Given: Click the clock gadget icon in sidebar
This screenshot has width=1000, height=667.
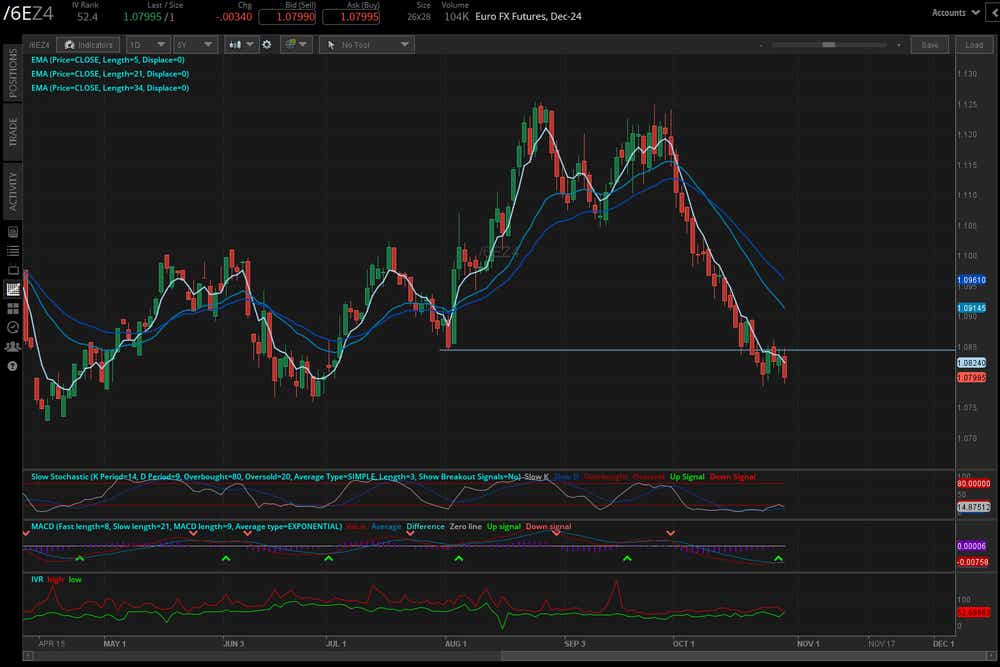Looking at the screenshot, I should click(x=12, y=327).
